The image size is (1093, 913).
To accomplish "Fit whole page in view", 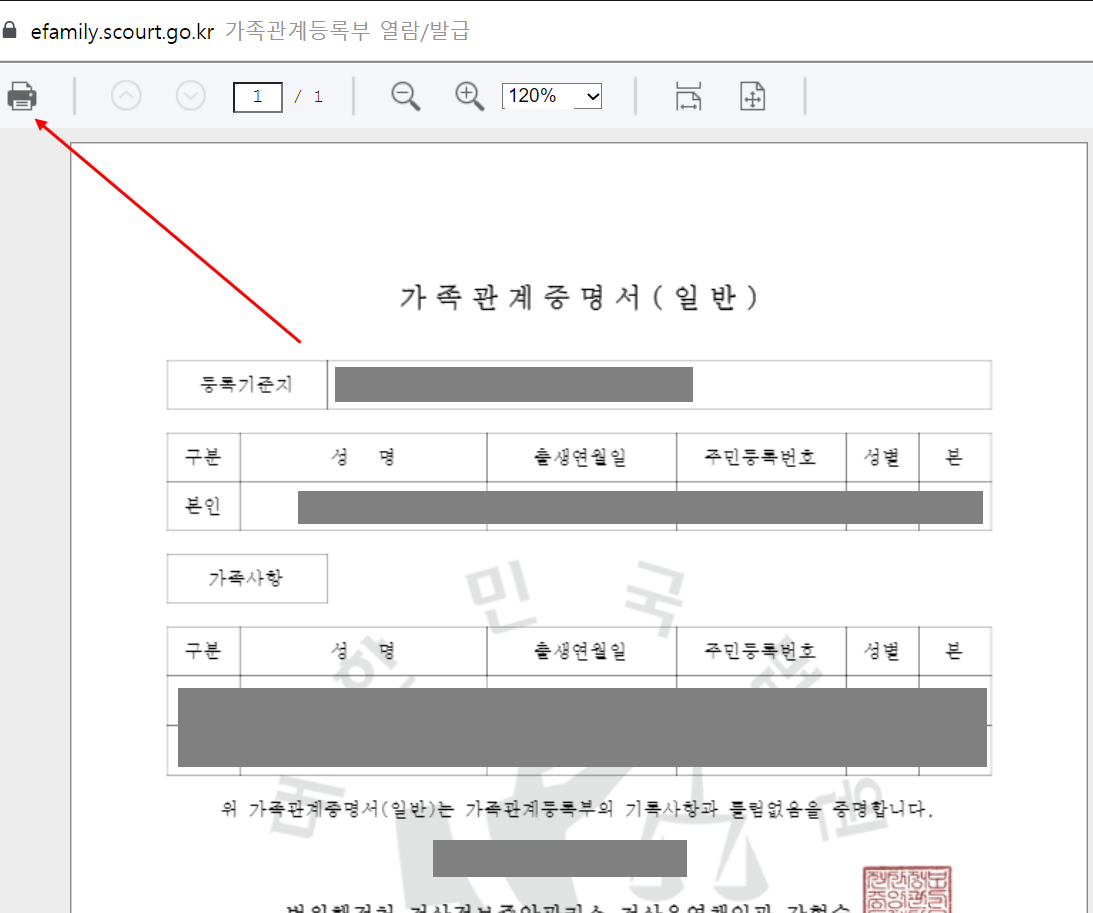I will [x=752, y=96].
